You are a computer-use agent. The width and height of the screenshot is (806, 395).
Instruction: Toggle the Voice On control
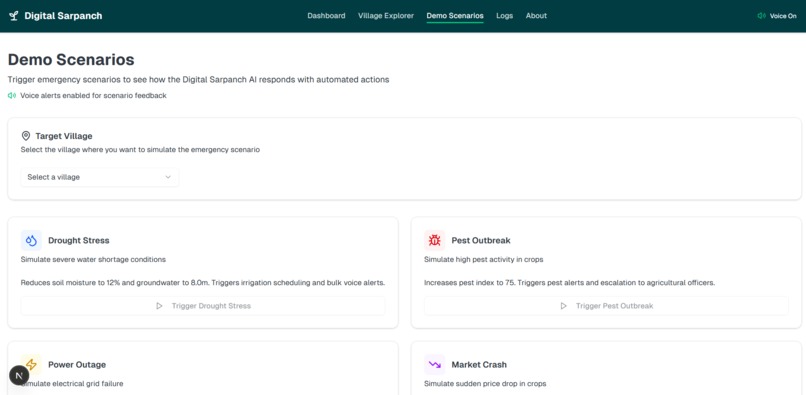tap(777, 16)
